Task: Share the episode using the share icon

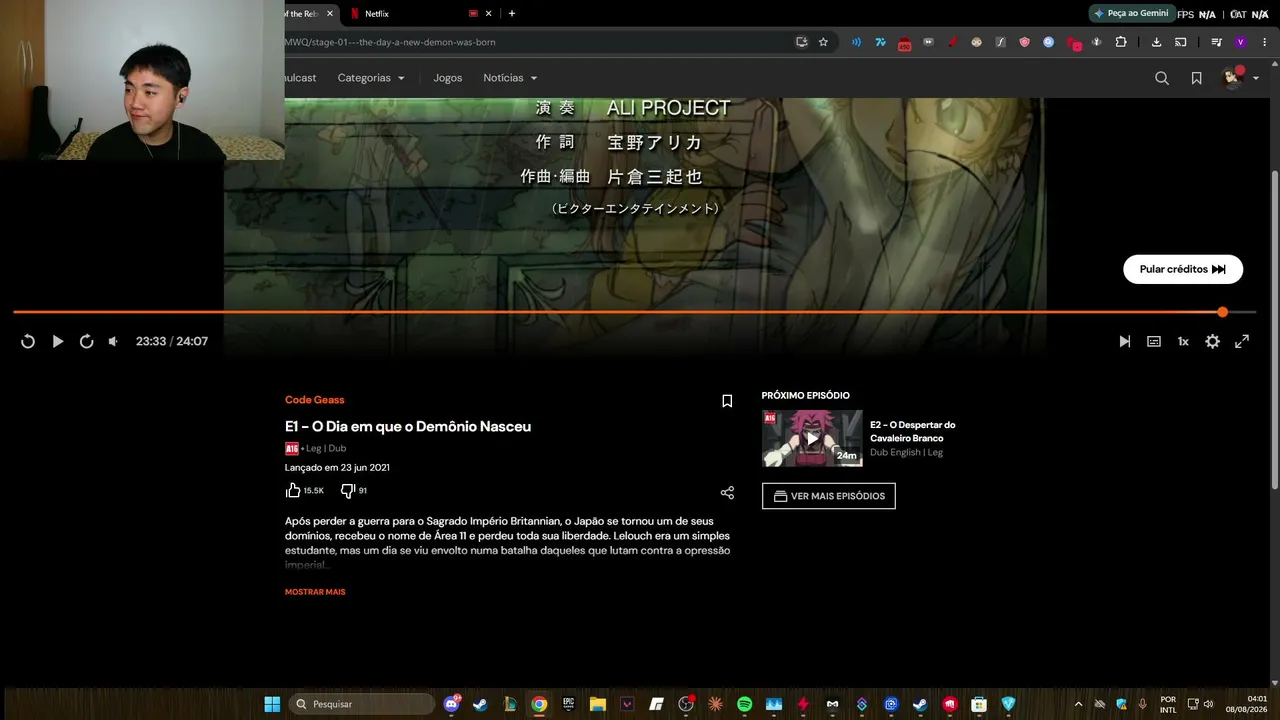Action: point(727,493)
